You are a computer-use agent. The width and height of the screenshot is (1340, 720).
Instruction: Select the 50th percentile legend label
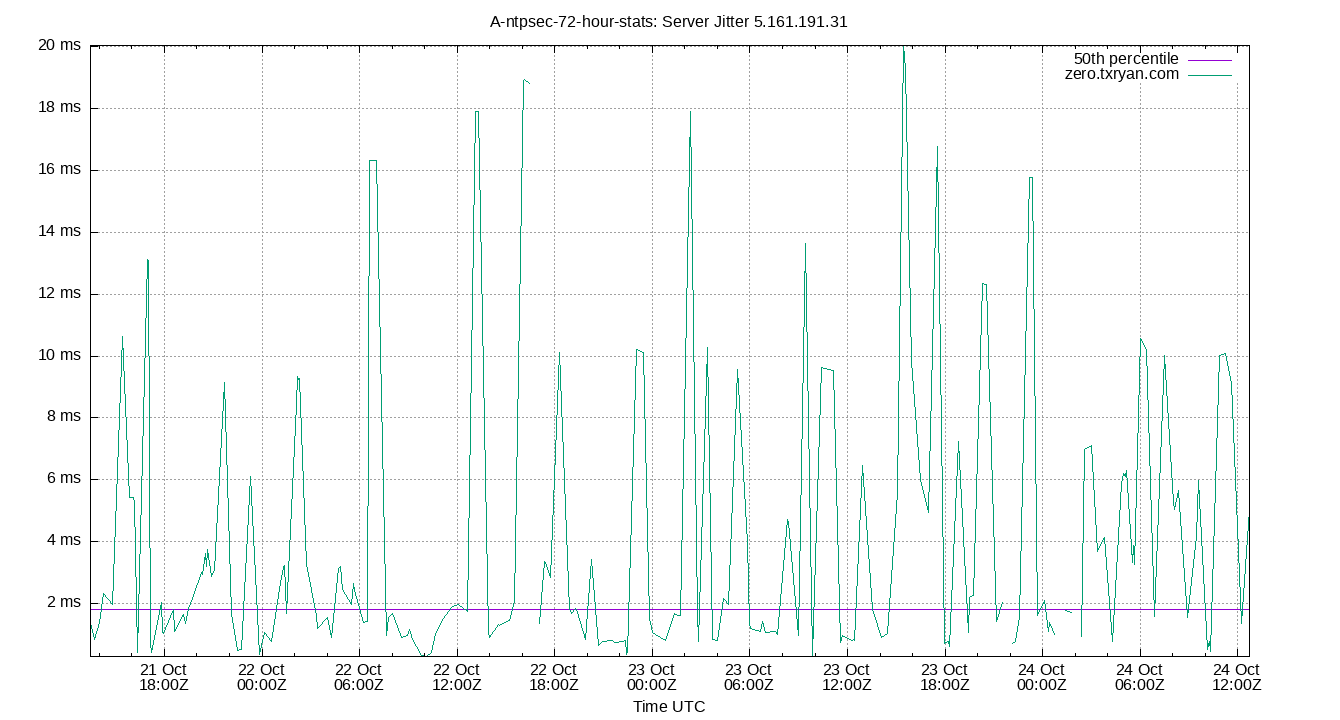[1126, 59]
